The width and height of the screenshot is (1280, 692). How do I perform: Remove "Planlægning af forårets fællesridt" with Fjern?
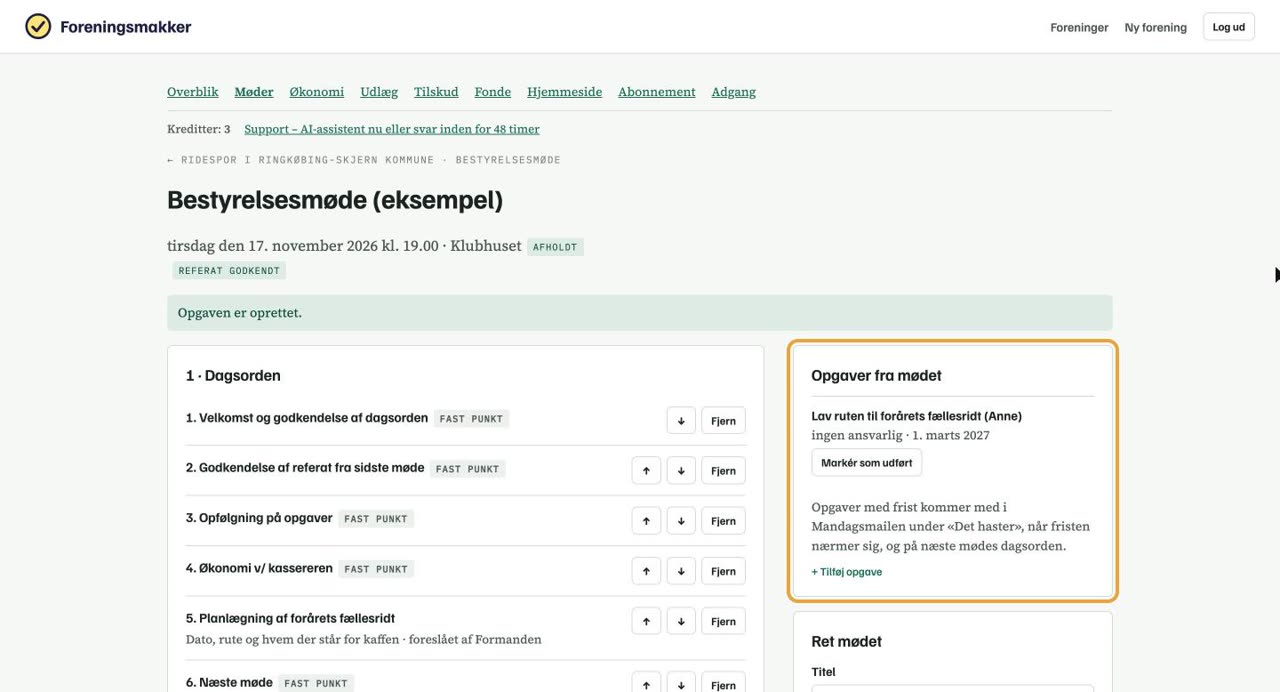click(x=723, y=621)
